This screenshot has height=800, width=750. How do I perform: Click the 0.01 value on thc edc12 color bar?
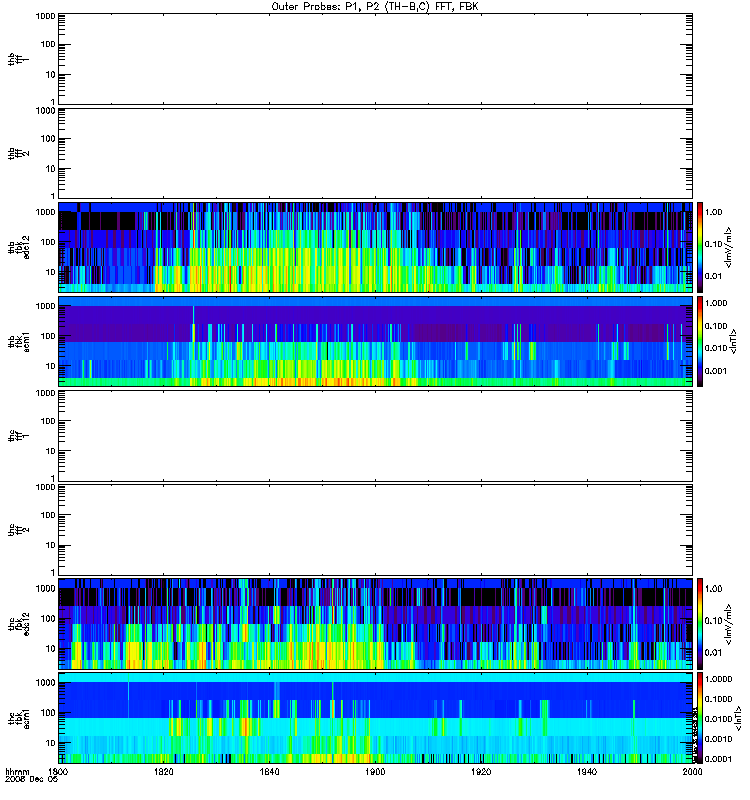tap(713, 653)
